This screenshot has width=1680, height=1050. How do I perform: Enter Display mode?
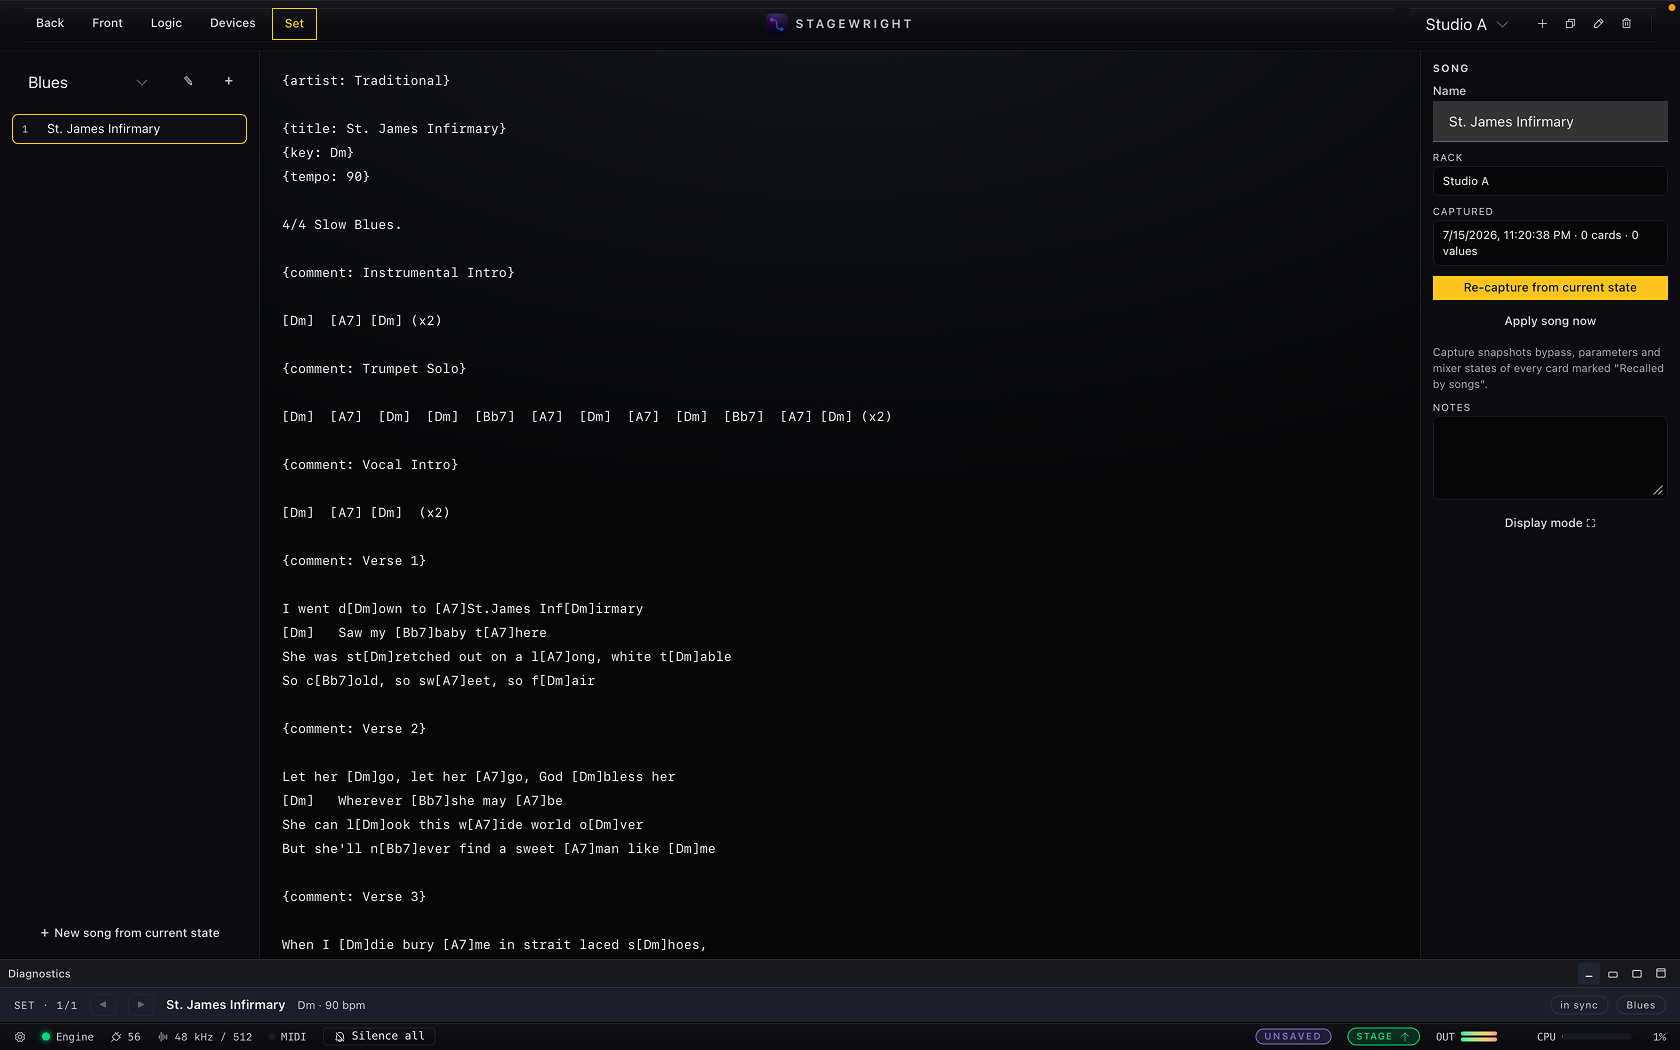pyautogui.click(x=1550, y=523)
